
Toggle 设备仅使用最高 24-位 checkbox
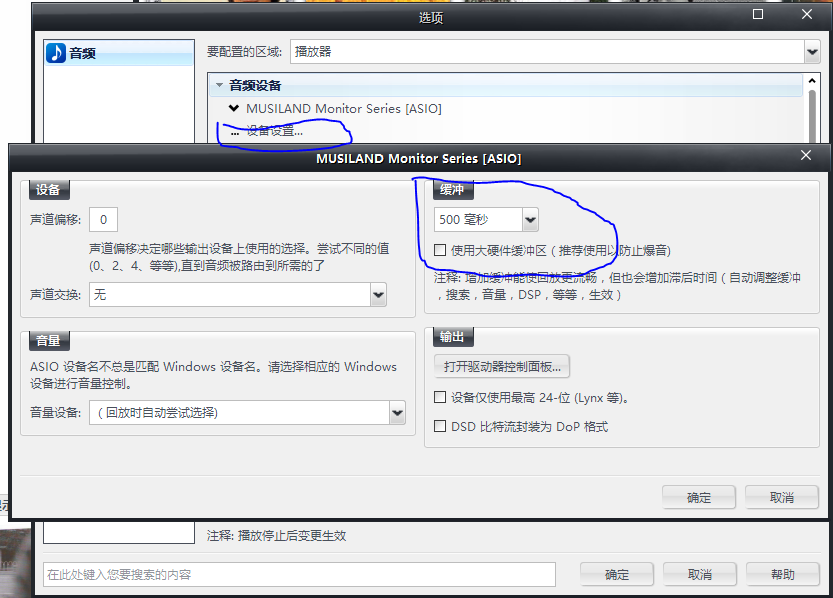(441, 397)
